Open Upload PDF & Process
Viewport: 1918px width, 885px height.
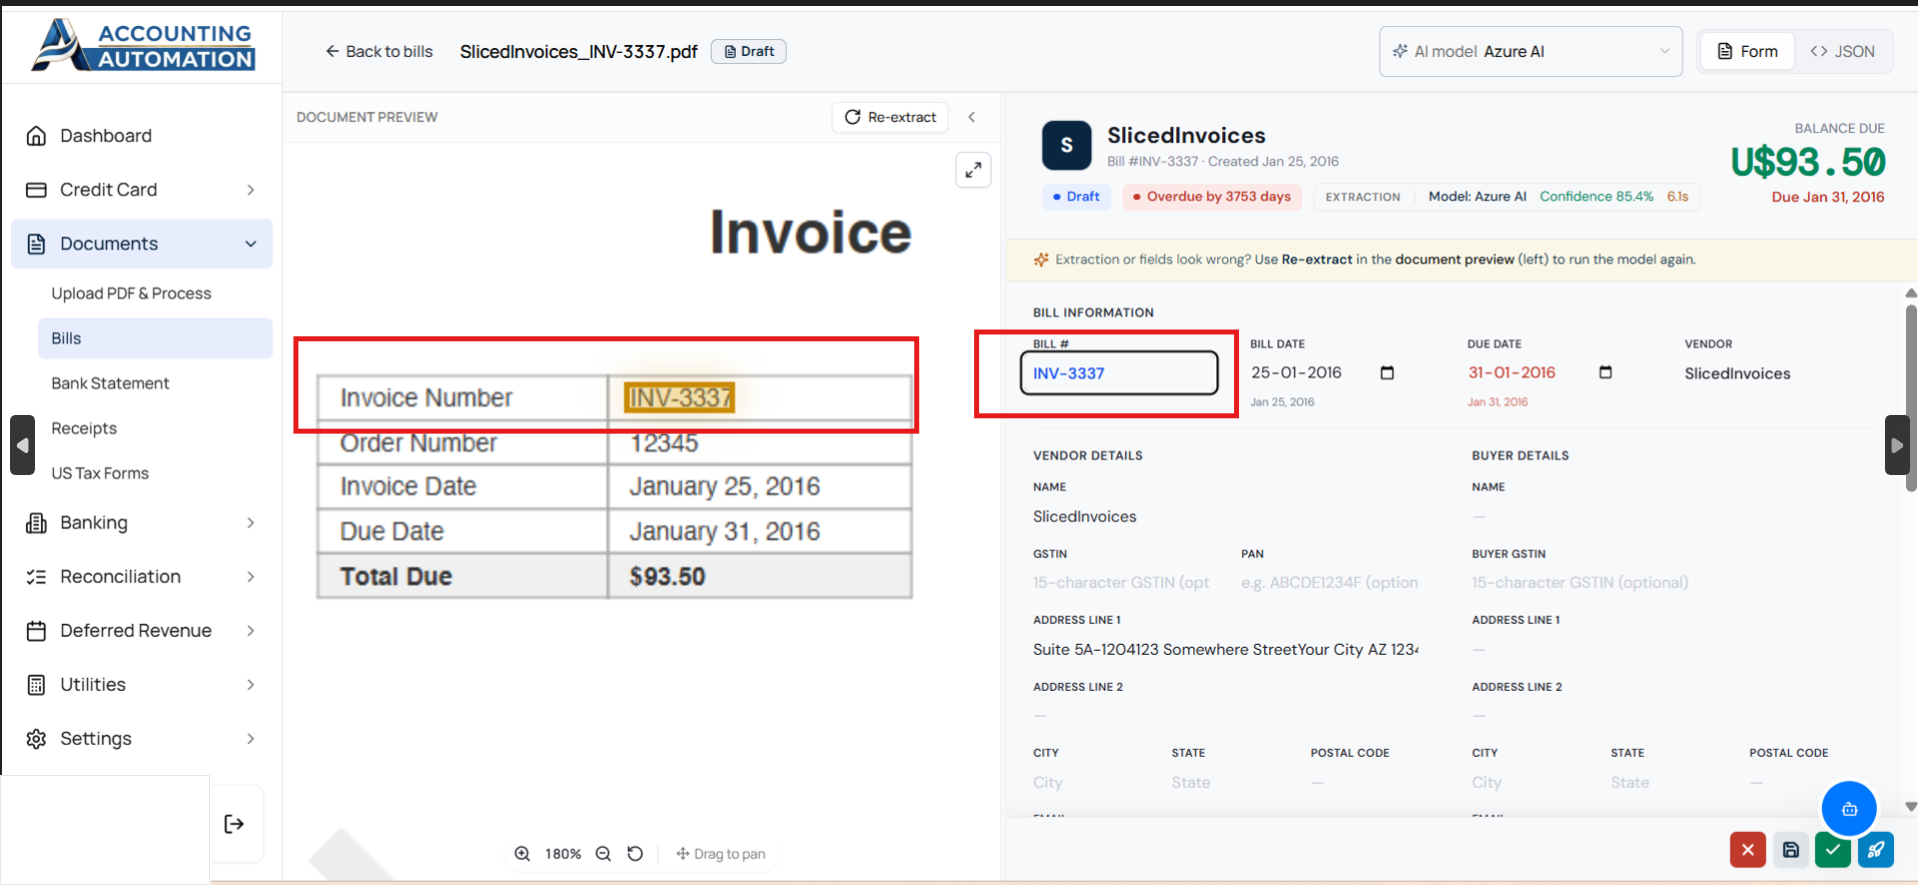point(131,293)
